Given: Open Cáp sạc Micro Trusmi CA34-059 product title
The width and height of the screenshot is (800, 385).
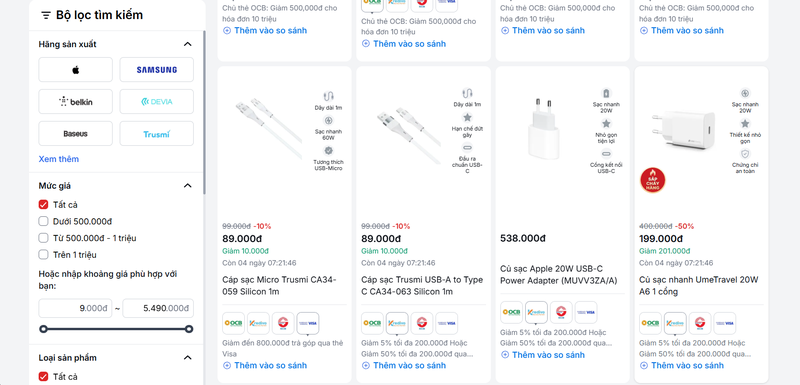Looking at the screenshot, I should tap(280, 286).
